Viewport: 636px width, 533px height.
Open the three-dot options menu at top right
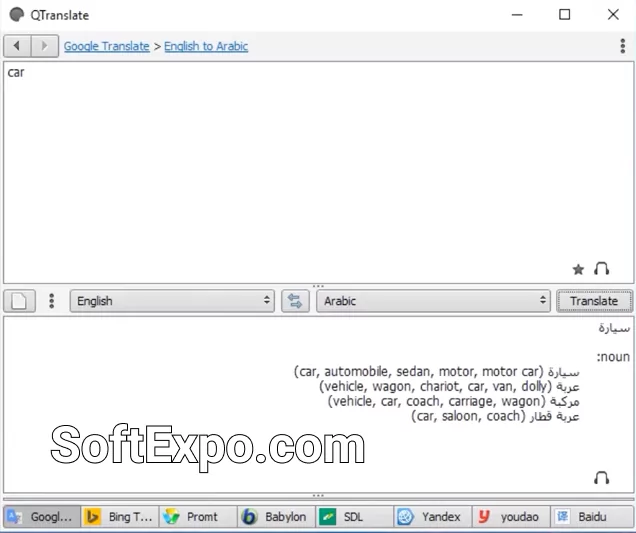622,46
